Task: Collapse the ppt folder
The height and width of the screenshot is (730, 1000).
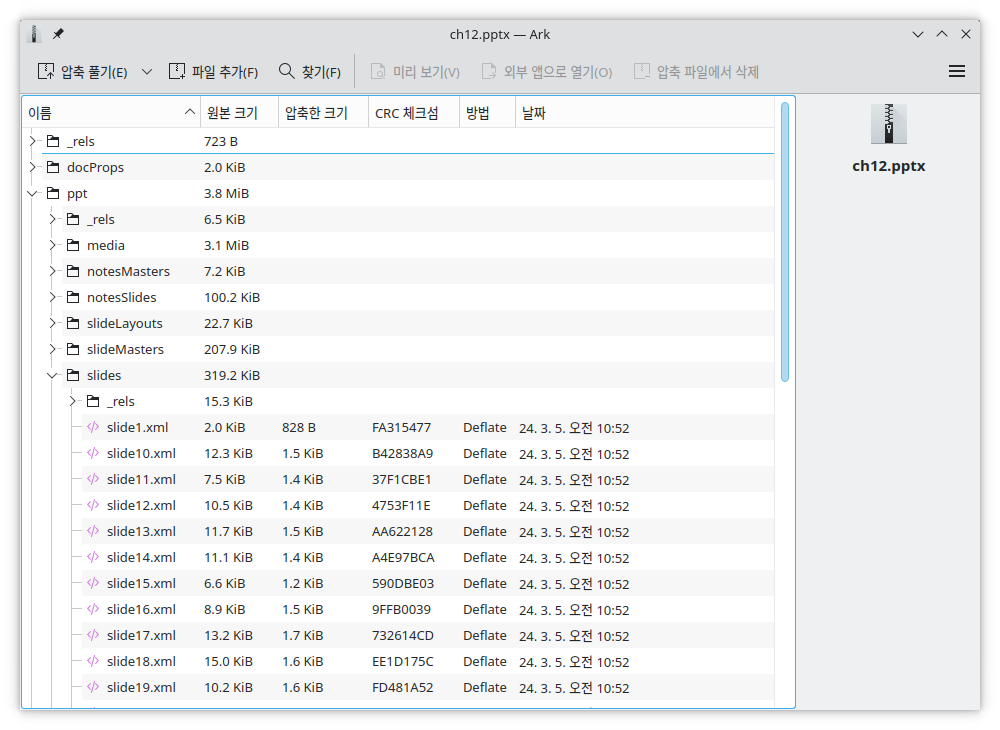Action: pos(33,194)
